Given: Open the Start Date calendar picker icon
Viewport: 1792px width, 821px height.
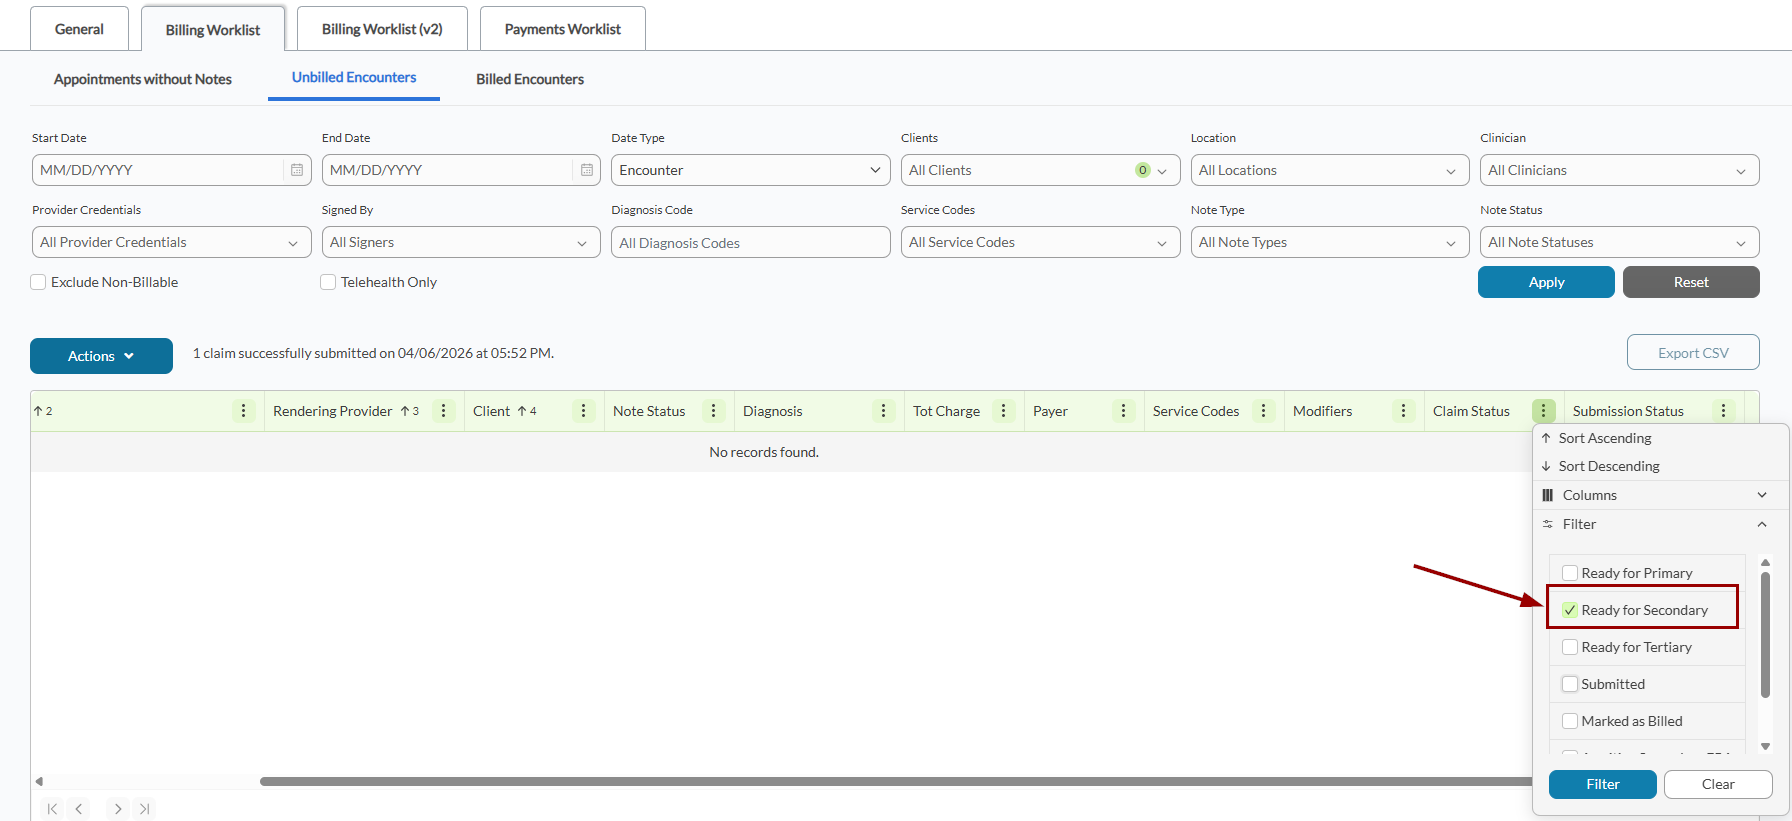Looking at the screenshot, I should click(x=297, y=170).
